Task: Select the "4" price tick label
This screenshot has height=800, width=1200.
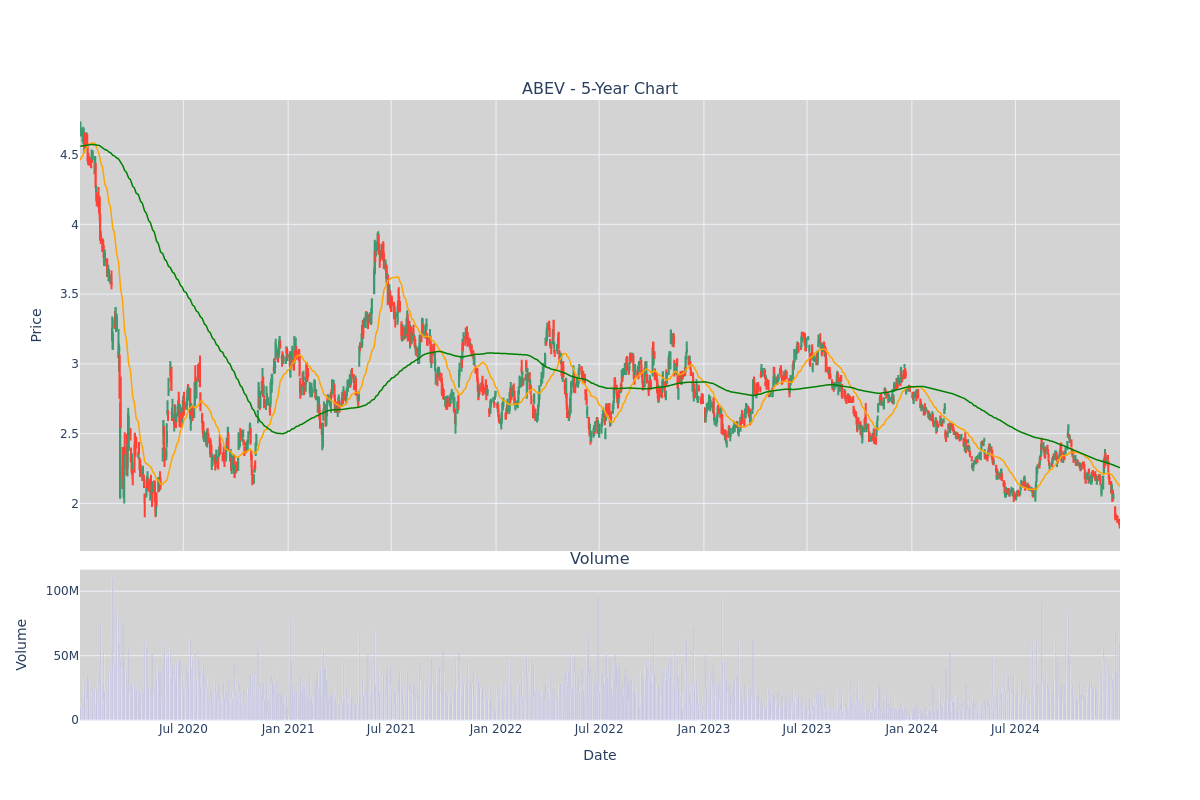Action: (74, 225)
